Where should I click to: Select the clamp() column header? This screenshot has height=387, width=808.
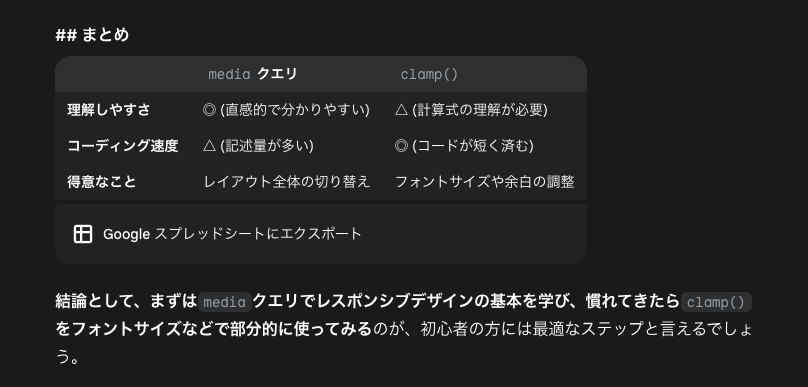429,74
